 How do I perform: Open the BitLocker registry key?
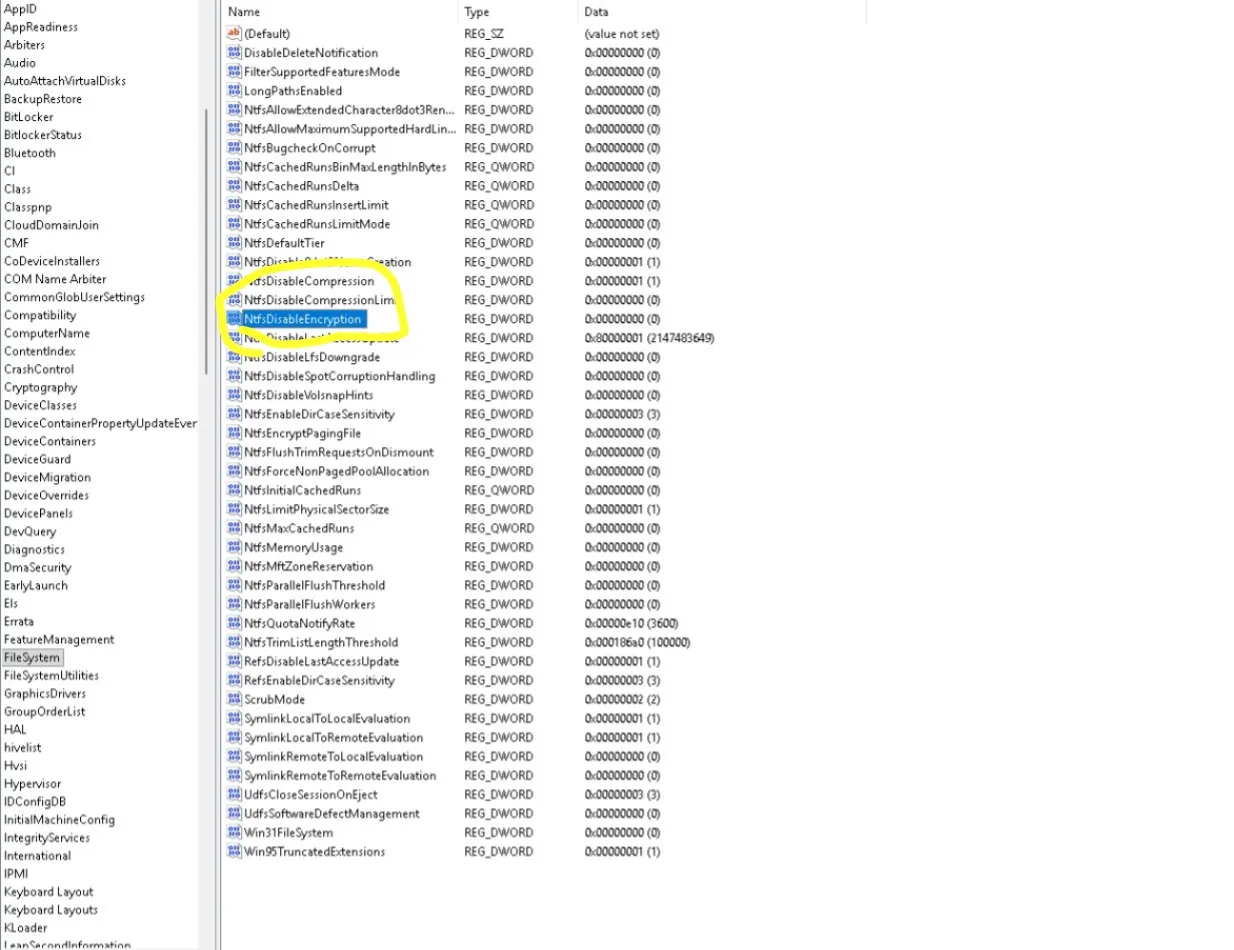click(29, 117)
